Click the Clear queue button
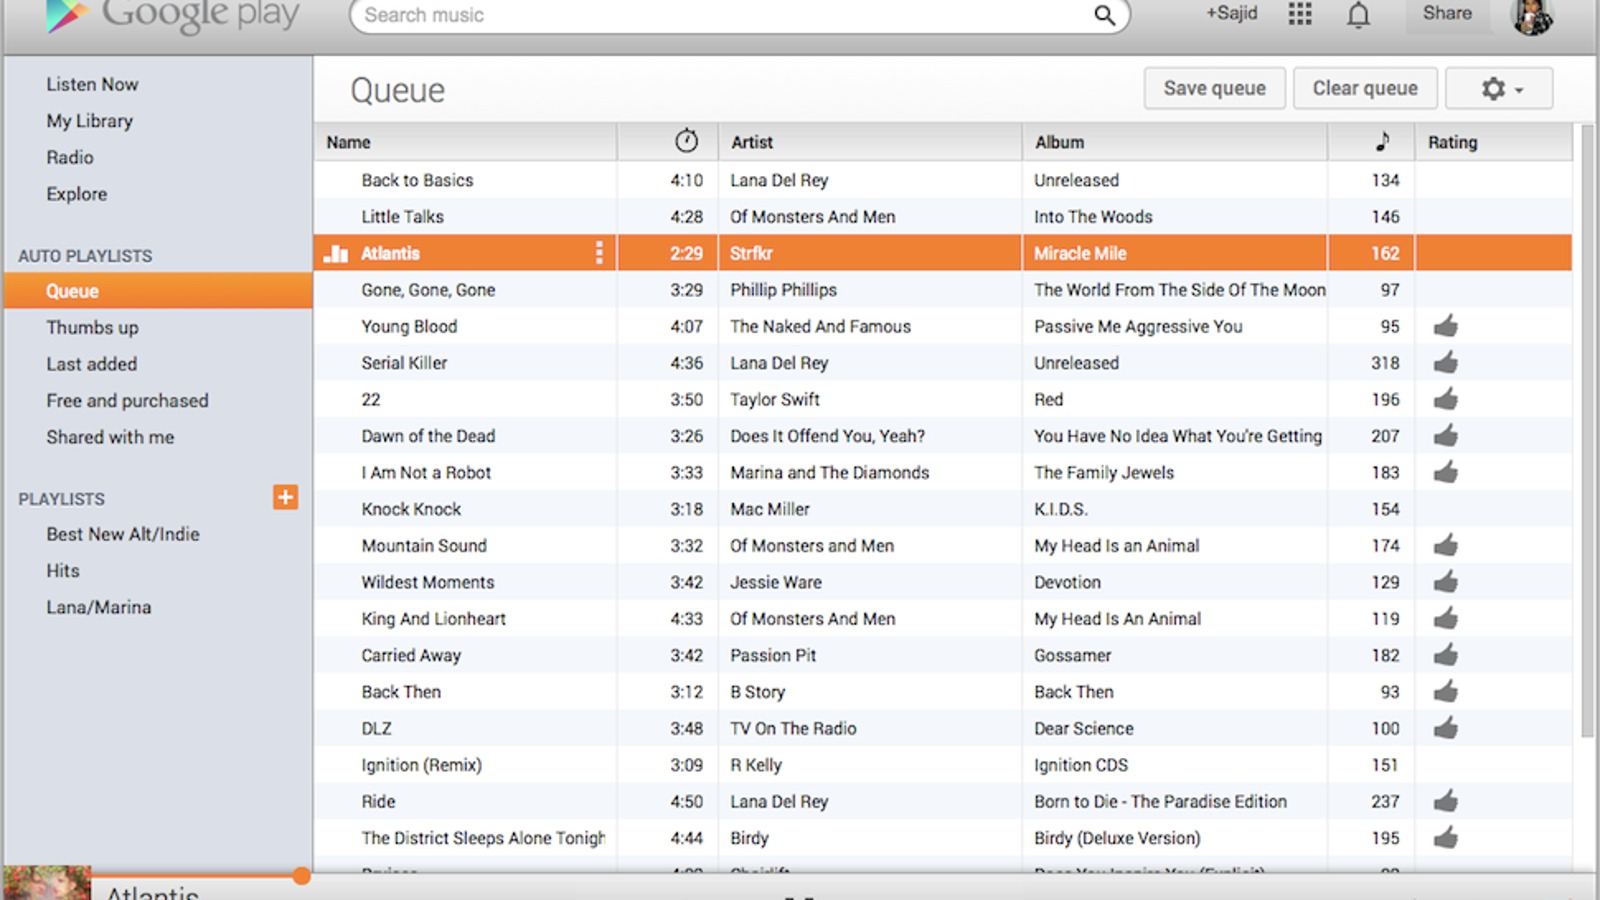1600x900 pixels. tap(1365, 88)
